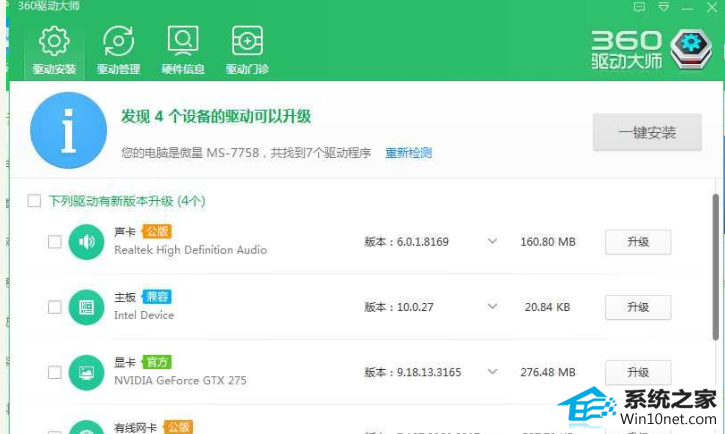Open the 驱动安装 gear icon tab
The width and height of the screenshot is (725, 434).
(x=54, y=41)
